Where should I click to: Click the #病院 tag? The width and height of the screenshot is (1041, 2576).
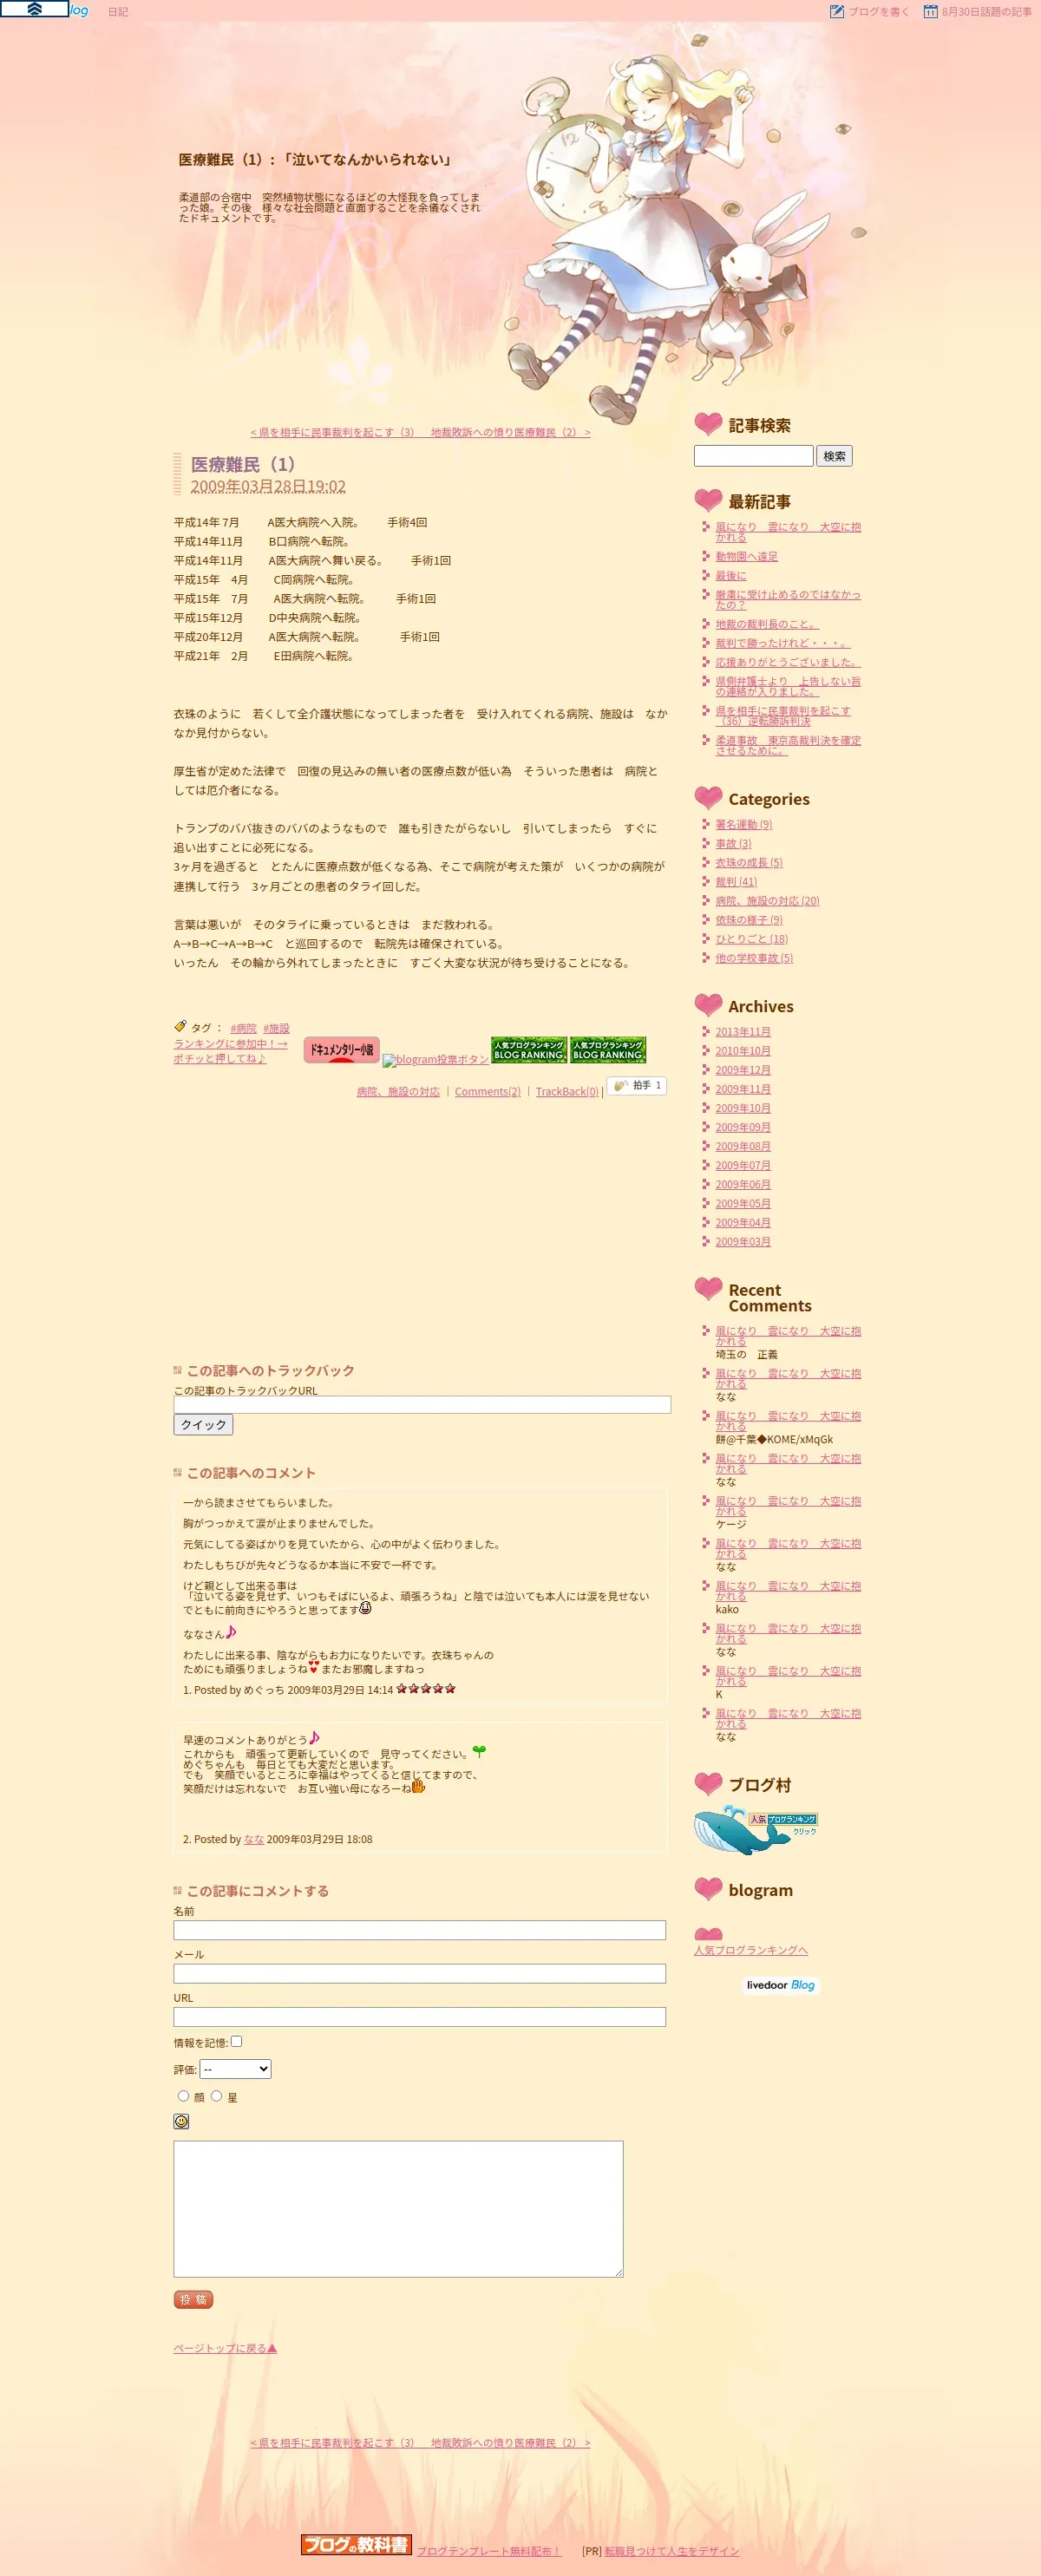click(243, 1028)
